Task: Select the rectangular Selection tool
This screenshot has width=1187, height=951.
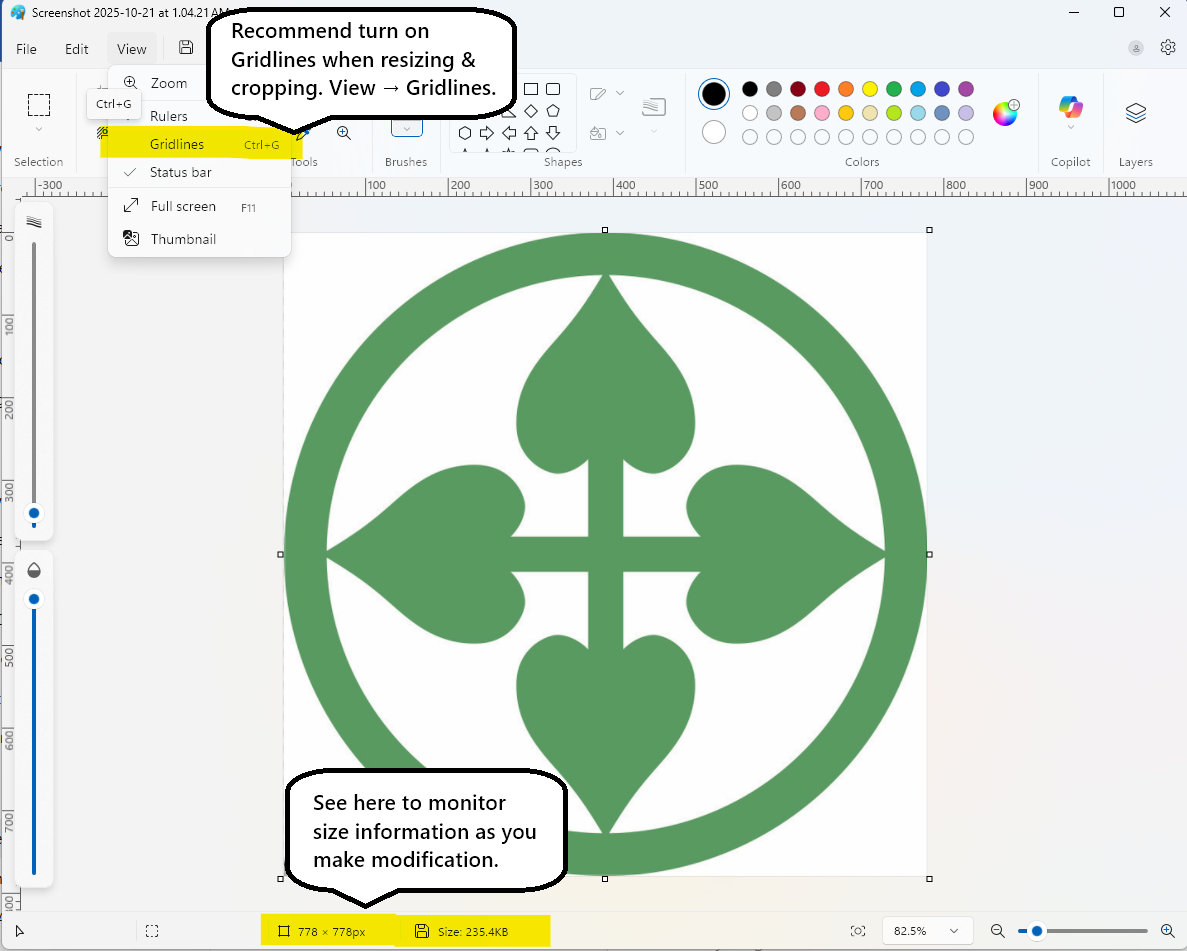Action: [39, 105]
